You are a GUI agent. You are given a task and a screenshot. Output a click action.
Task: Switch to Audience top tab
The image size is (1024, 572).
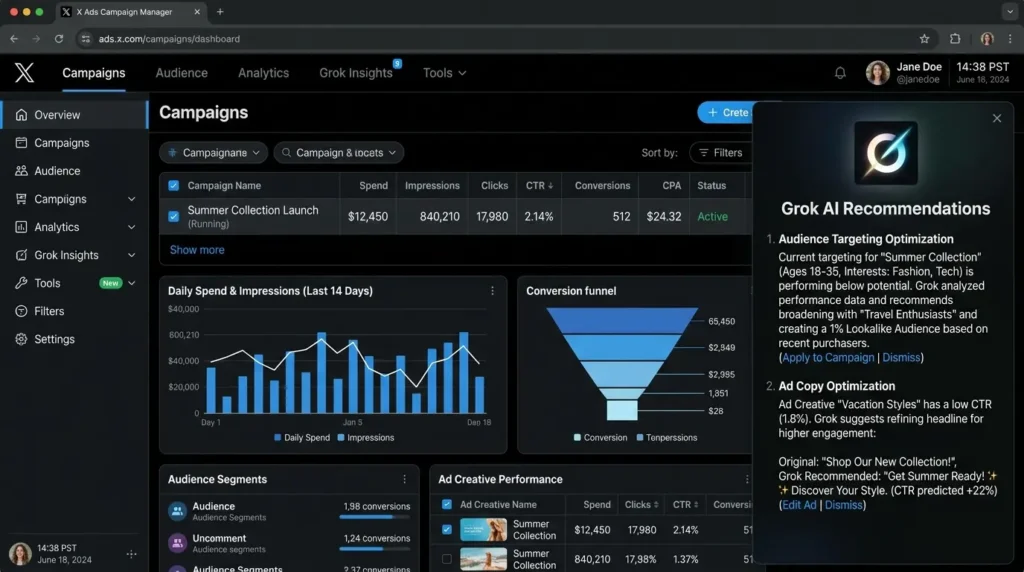coord(182,73)
